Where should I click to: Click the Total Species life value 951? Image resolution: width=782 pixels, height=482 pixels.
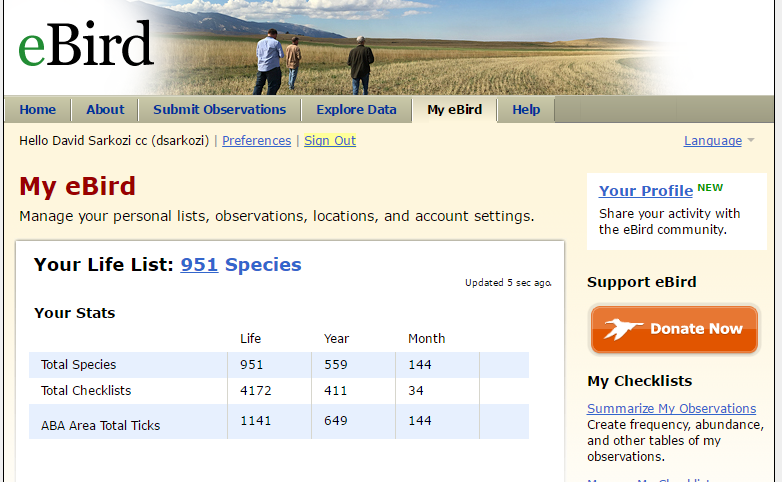click(251, 365)
